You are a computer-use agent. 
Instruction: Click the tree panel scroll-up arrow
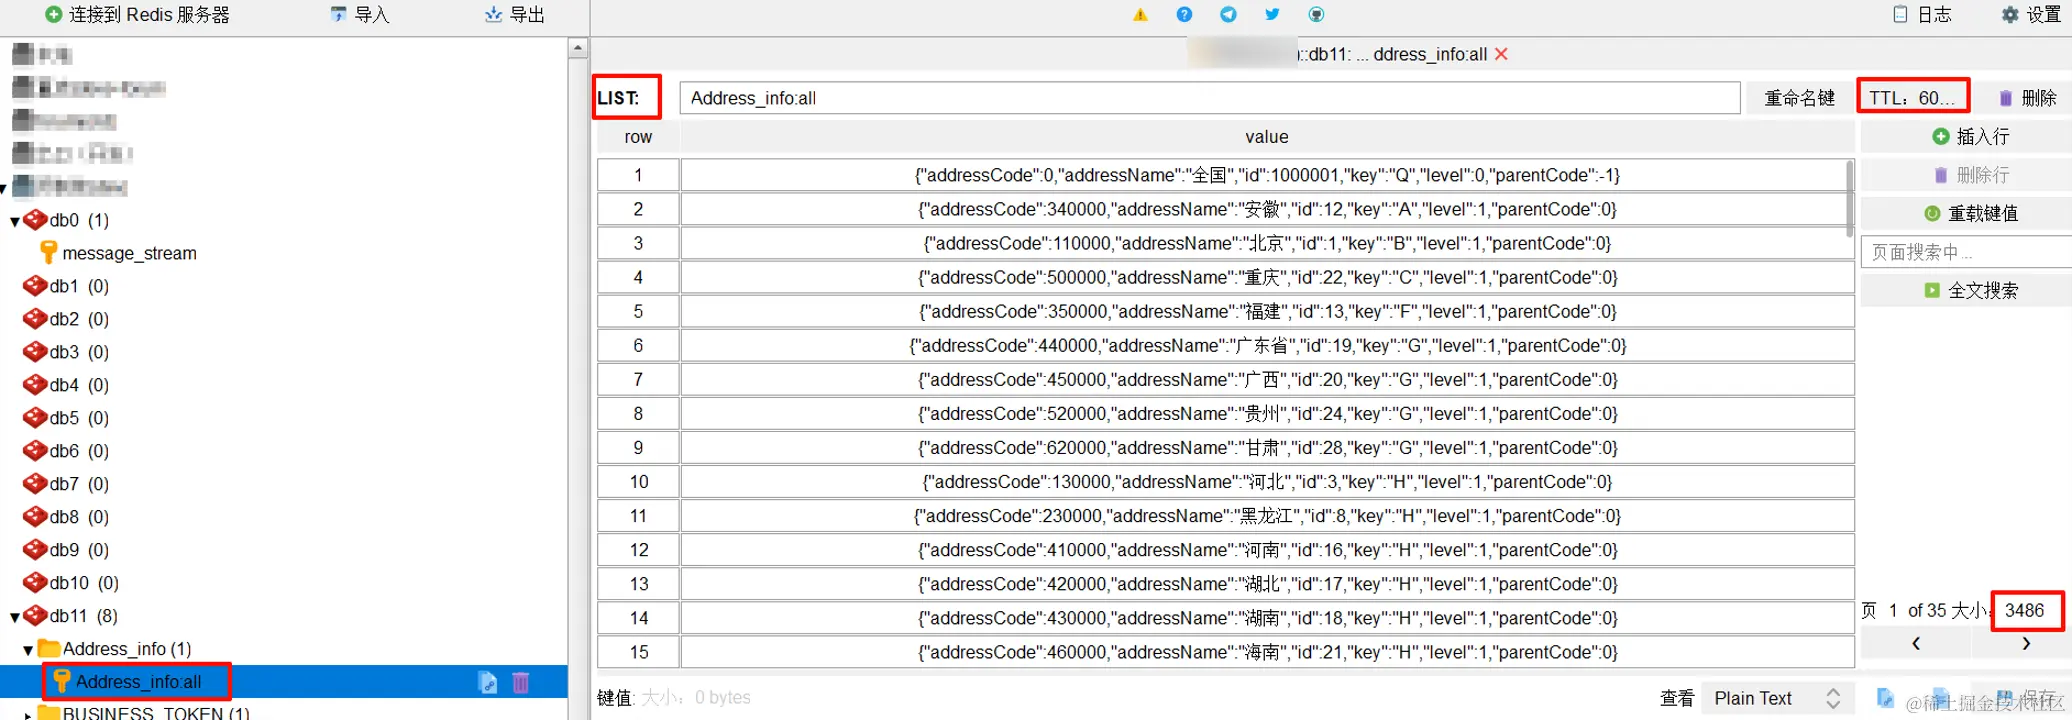pyautogui.click(x=578, y=48)
